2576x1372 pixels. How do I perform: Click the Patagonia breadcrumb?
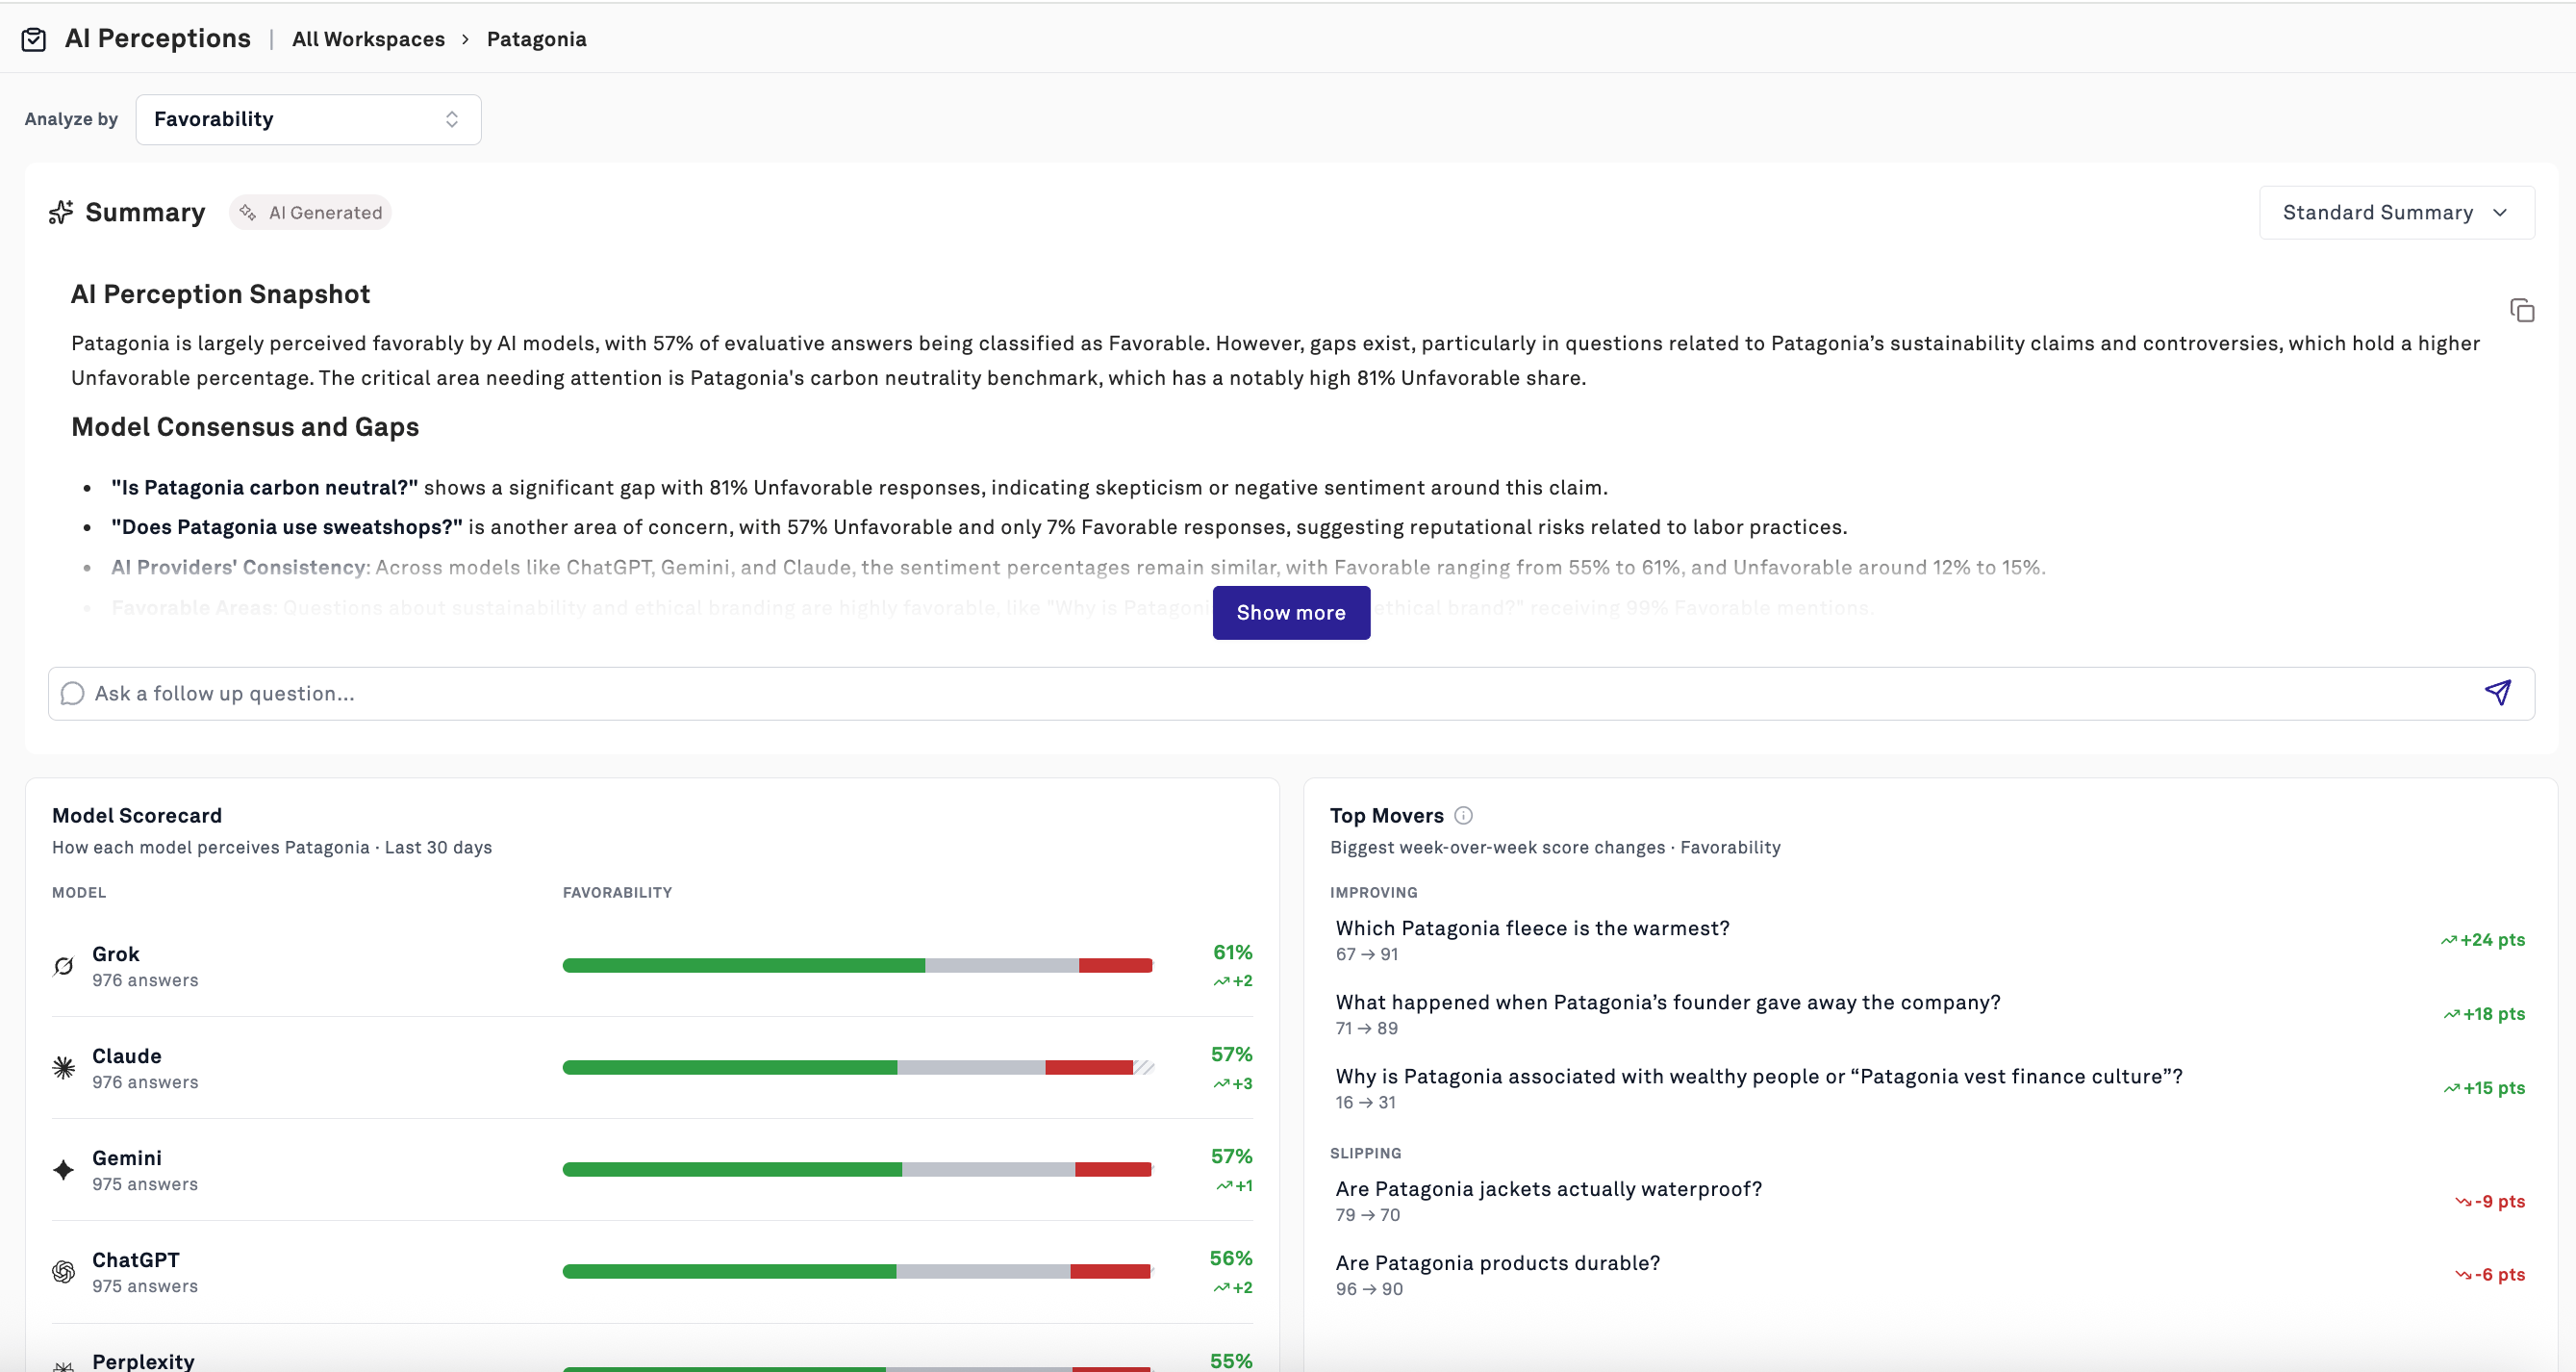(536, 39)
